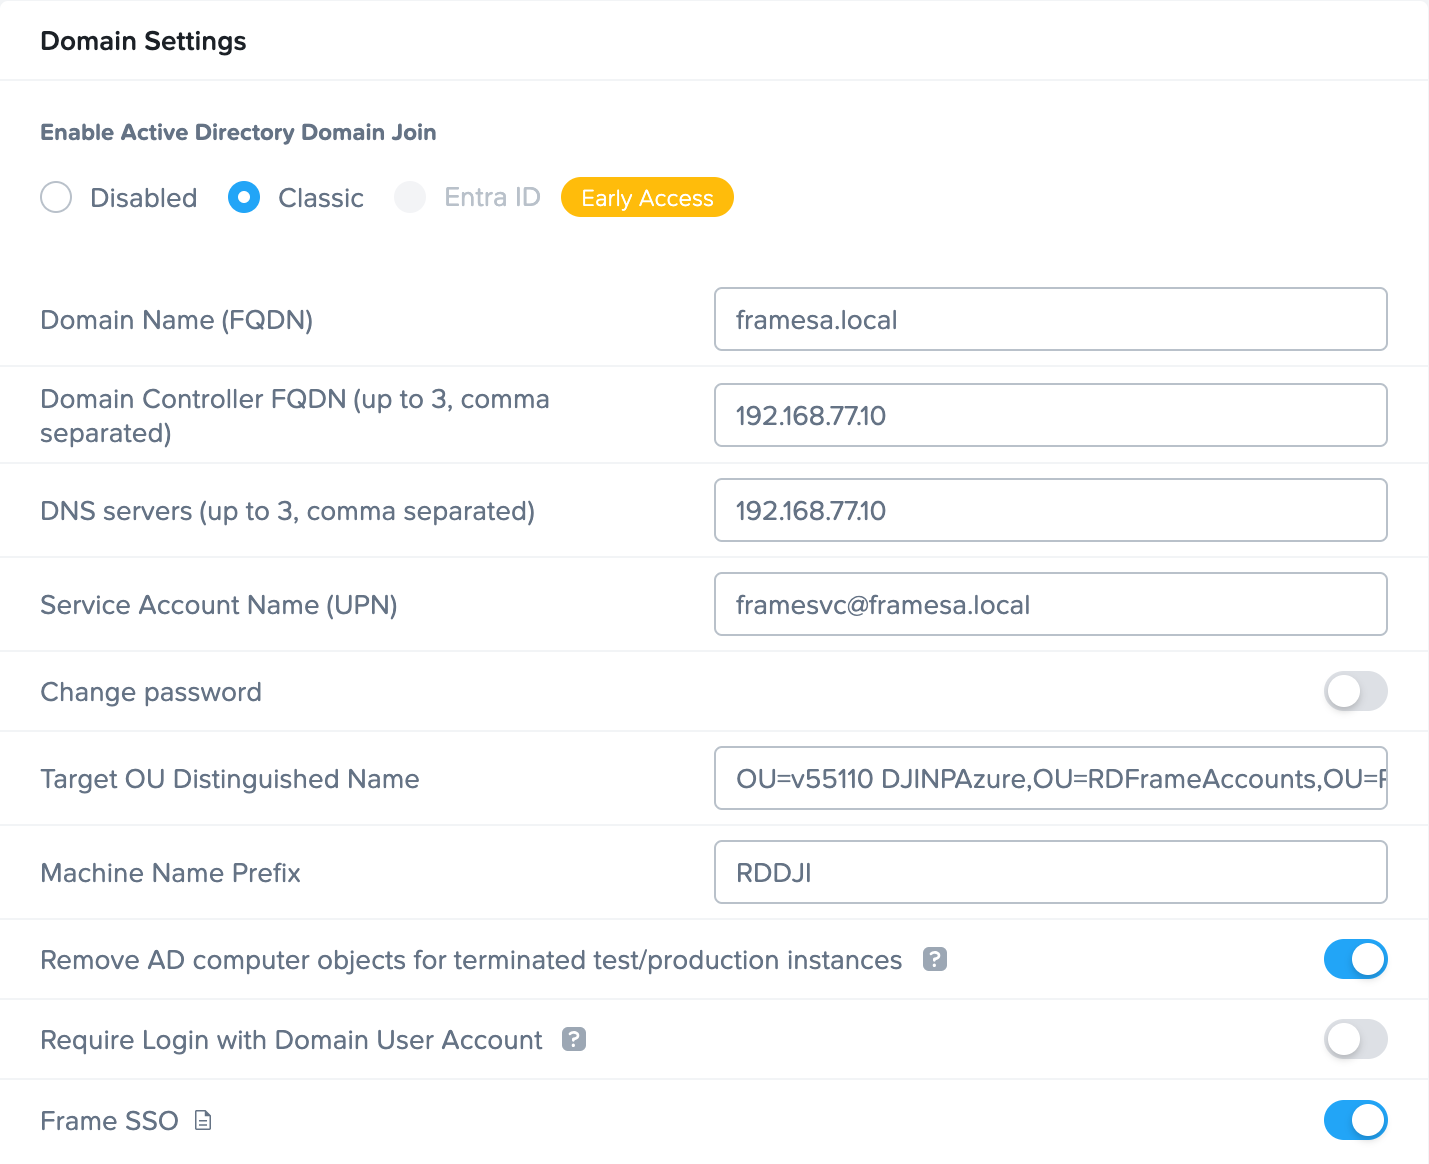This screenshot has width=1429, height=1164.
Task: Click the Early Access badge
Action: pos(647,197)
